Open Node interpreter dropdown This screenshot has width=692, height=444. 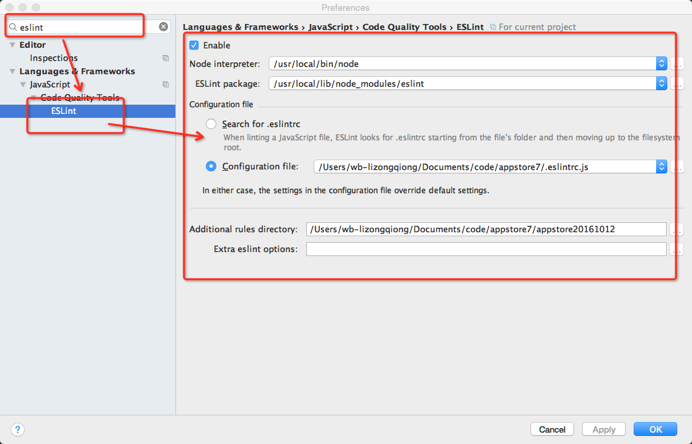(x=661, y=64)
